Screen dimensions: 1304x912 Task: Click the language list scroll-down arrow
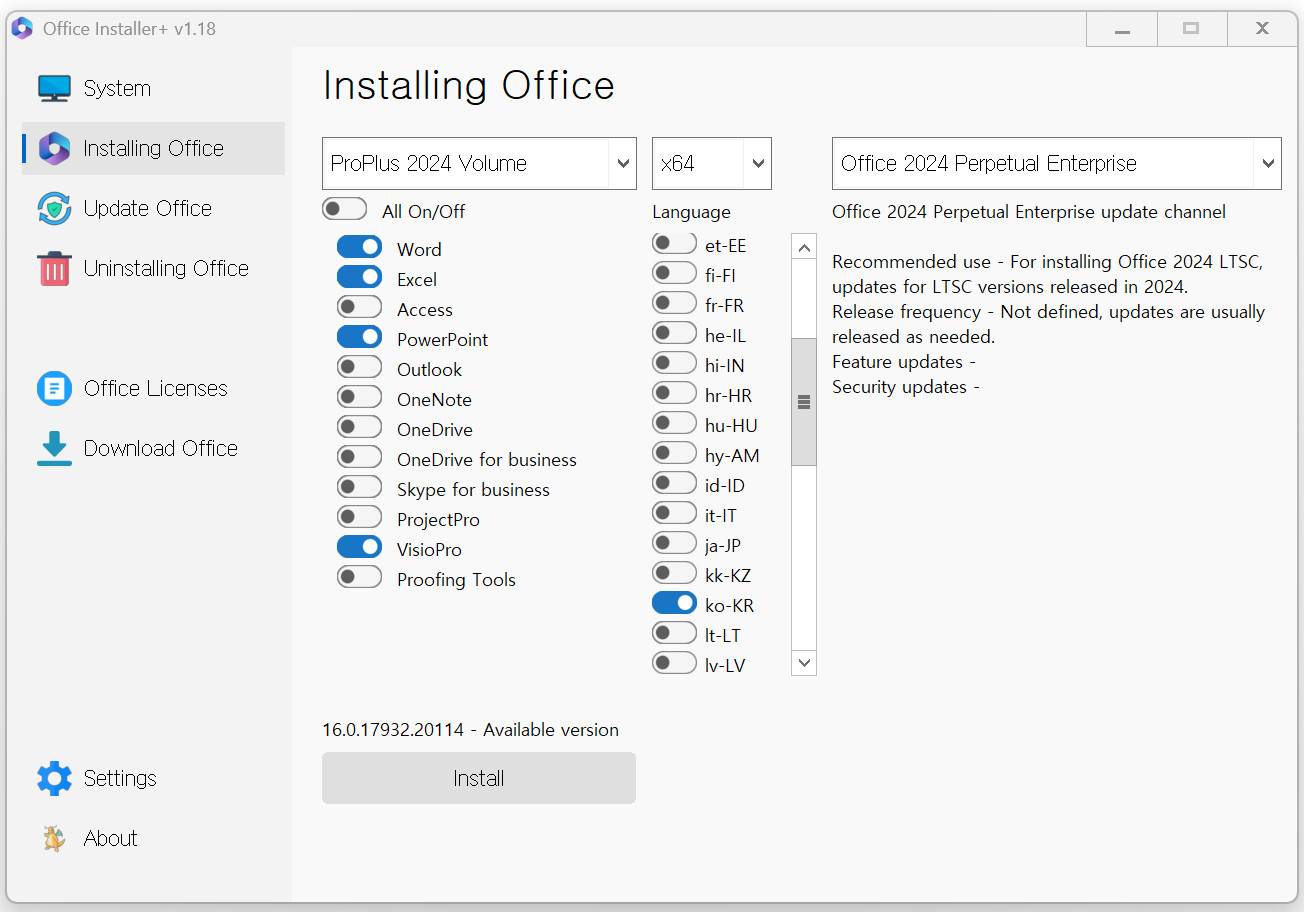pos(804,662)
